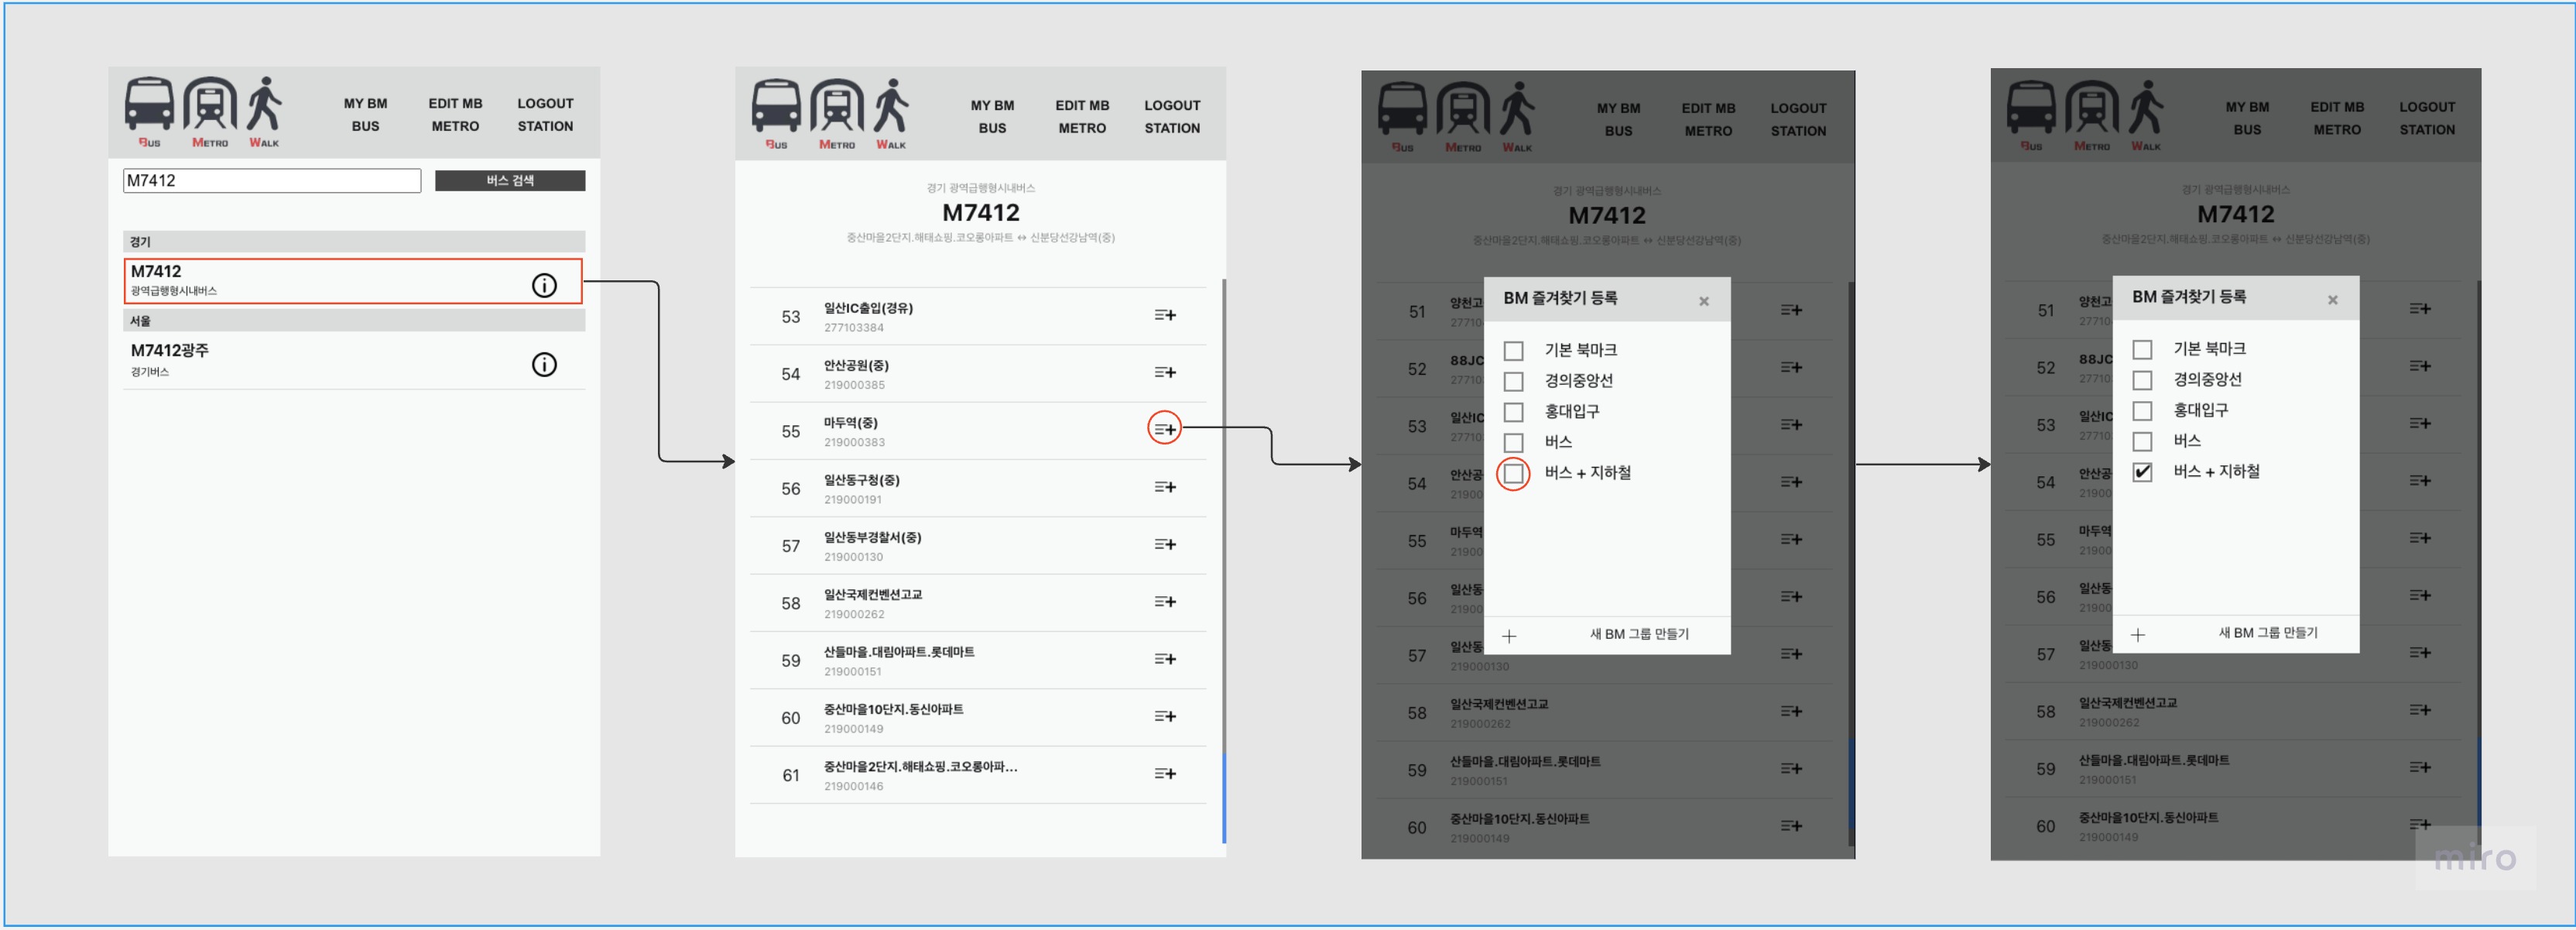Uncheck the 버스 + 지하철 checkbox
This screenshot has width=2576, height=930.
pyautogui.click(x=2142, y=472)
